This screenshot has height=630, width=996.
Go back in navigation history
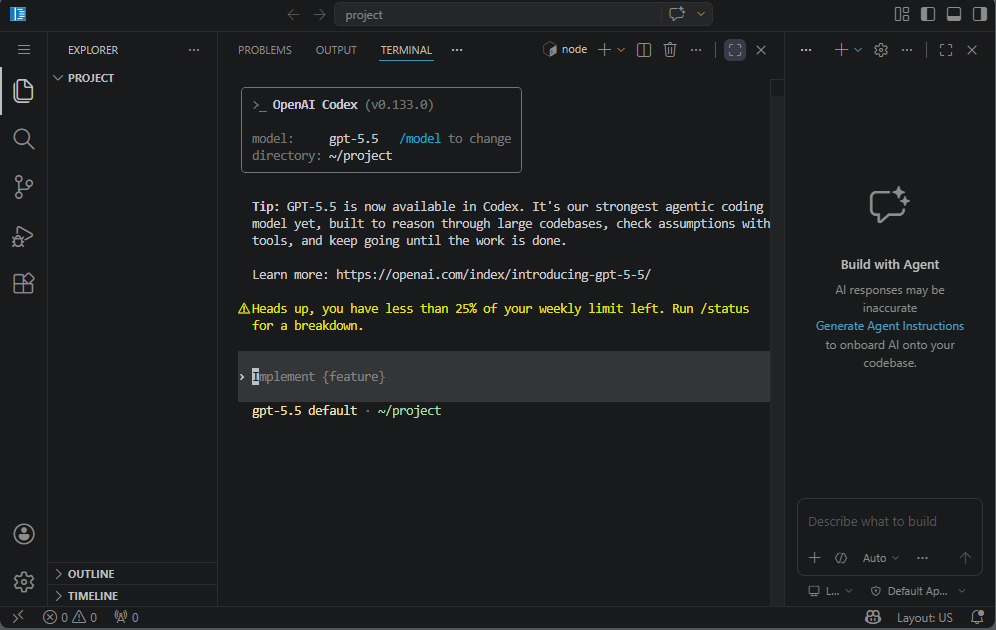293,15
